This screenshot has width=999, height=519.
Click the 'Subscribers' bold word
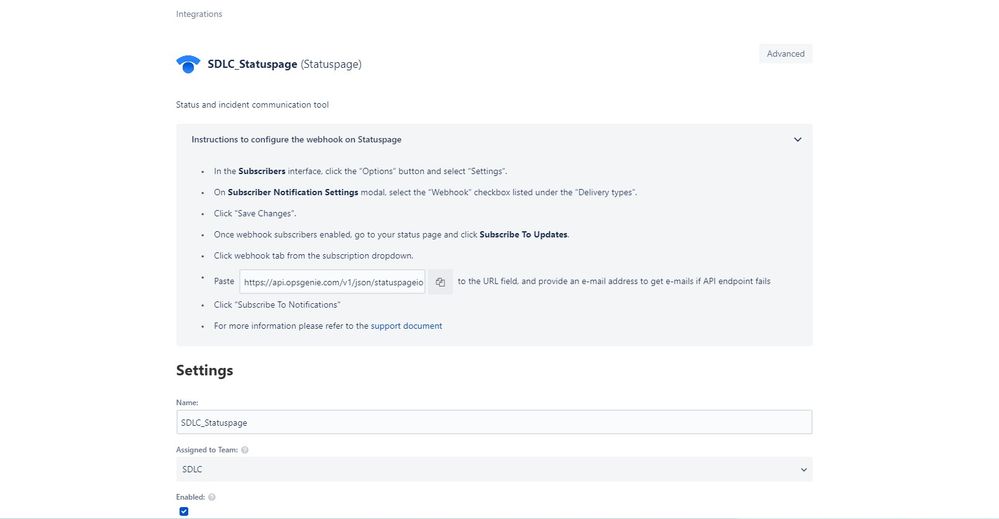coord(262,171)
